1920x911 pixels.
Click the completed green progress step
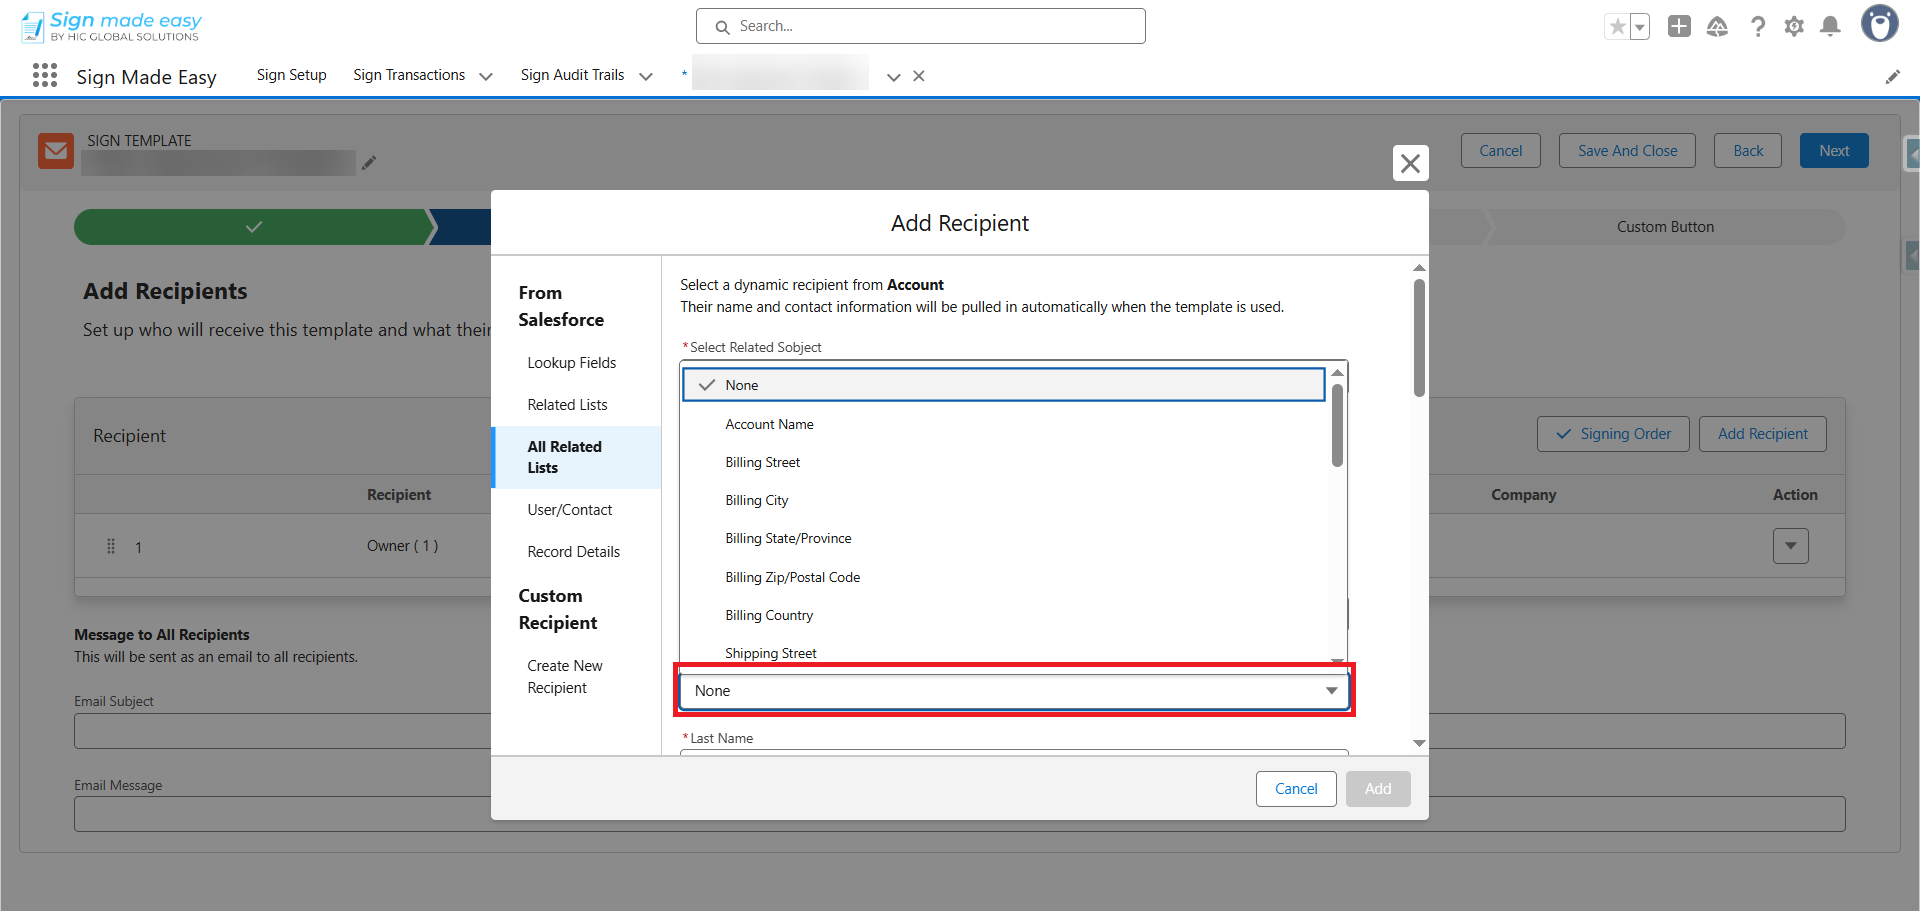(254, 227)
